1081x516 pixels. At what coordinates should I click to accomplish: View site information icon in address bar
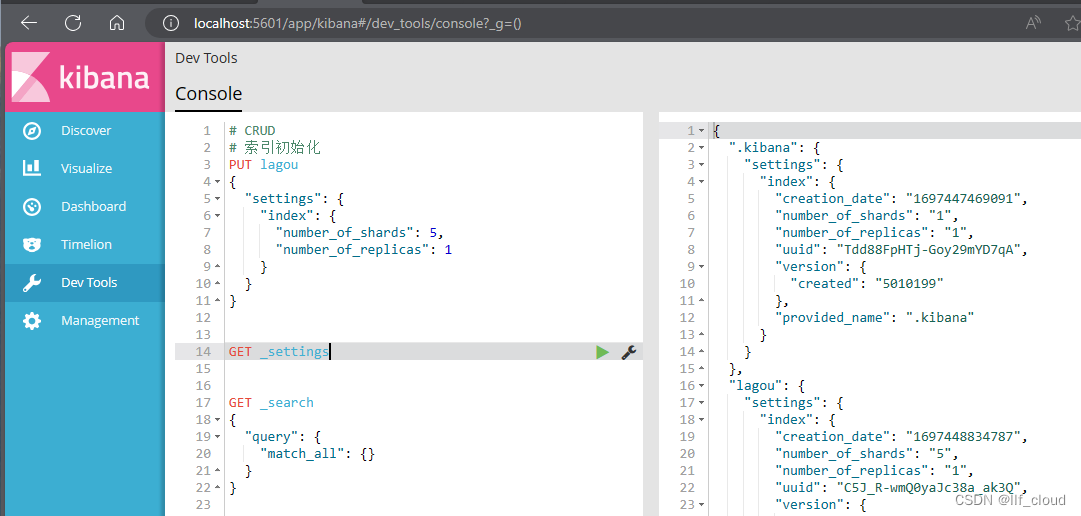pos(171,23)
